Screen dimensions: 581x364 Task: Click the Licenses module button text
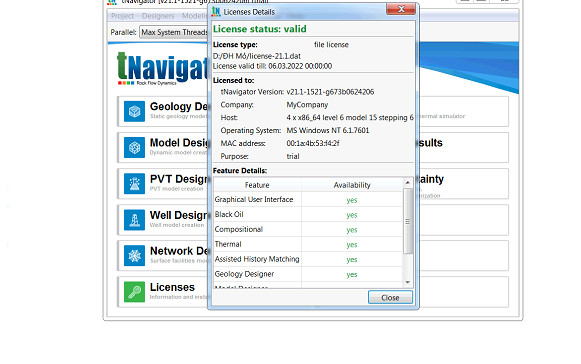coord(172,287)
